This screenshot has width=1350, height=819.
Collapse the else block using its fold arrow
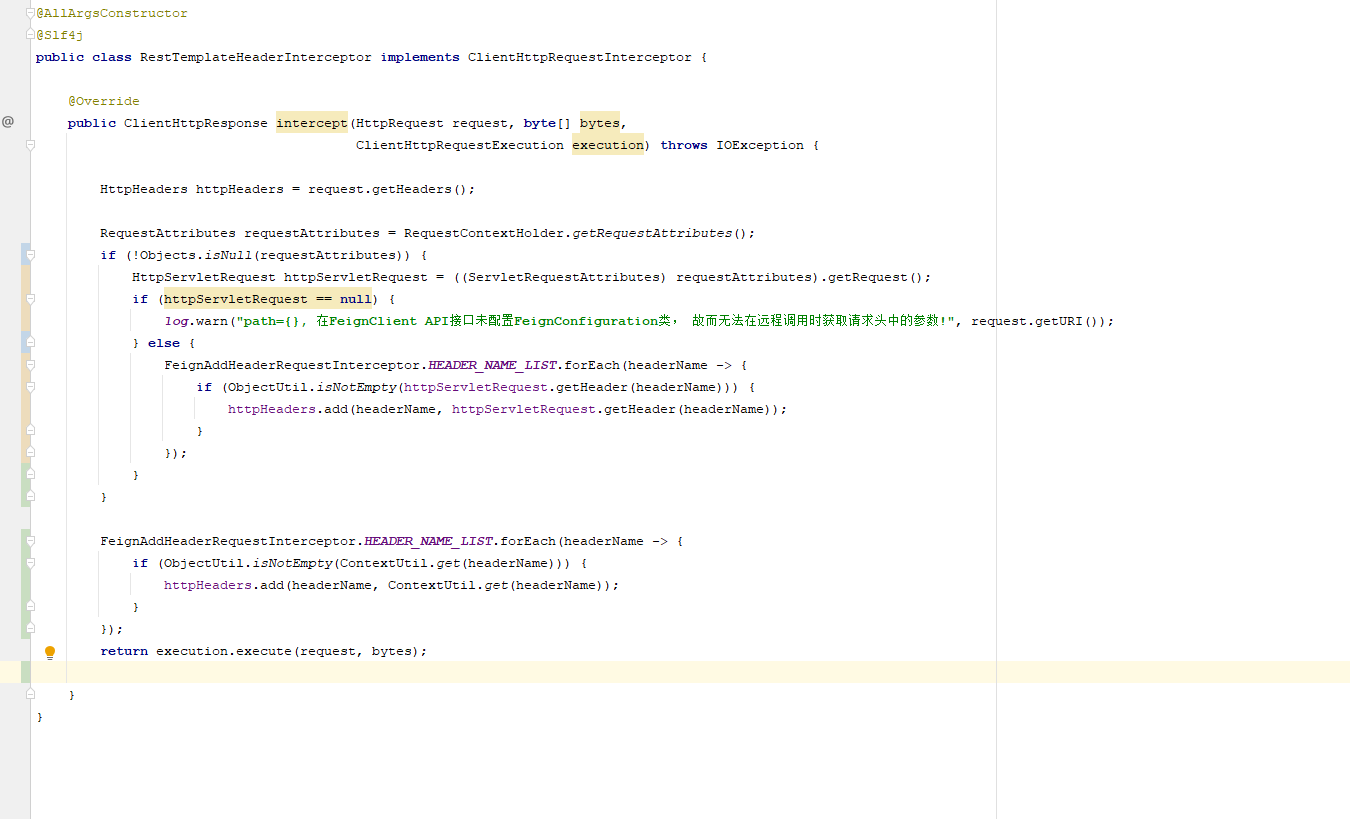[x=29, y=342]
